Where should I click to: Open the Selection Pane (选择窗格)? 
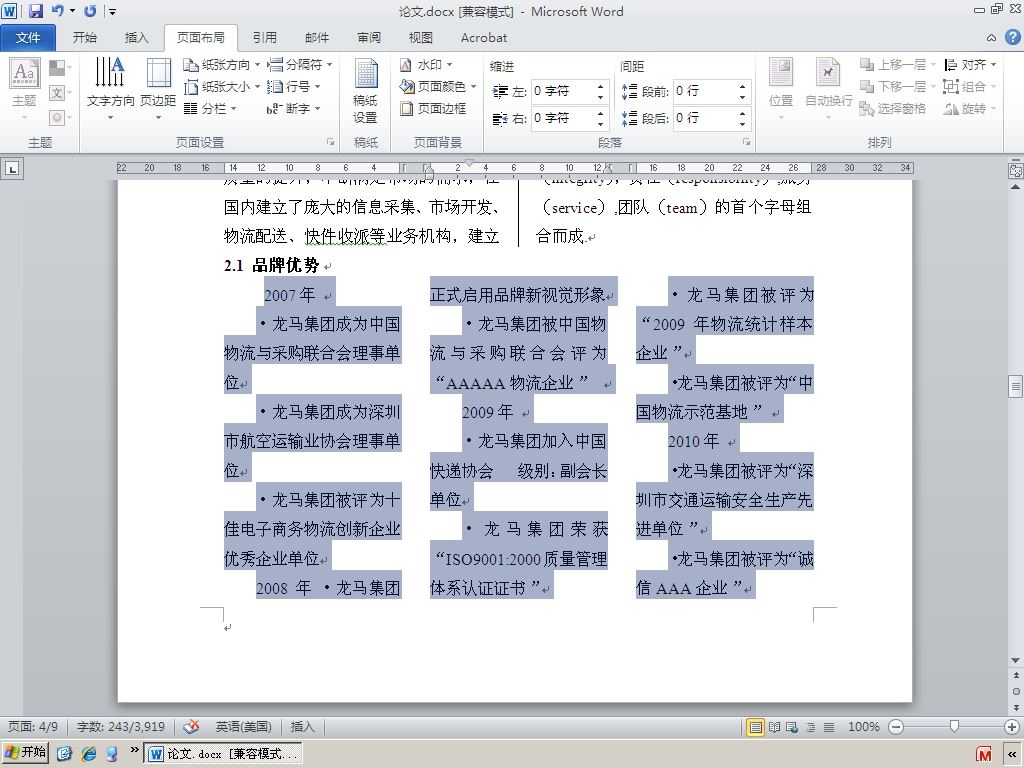pos(893,108)
